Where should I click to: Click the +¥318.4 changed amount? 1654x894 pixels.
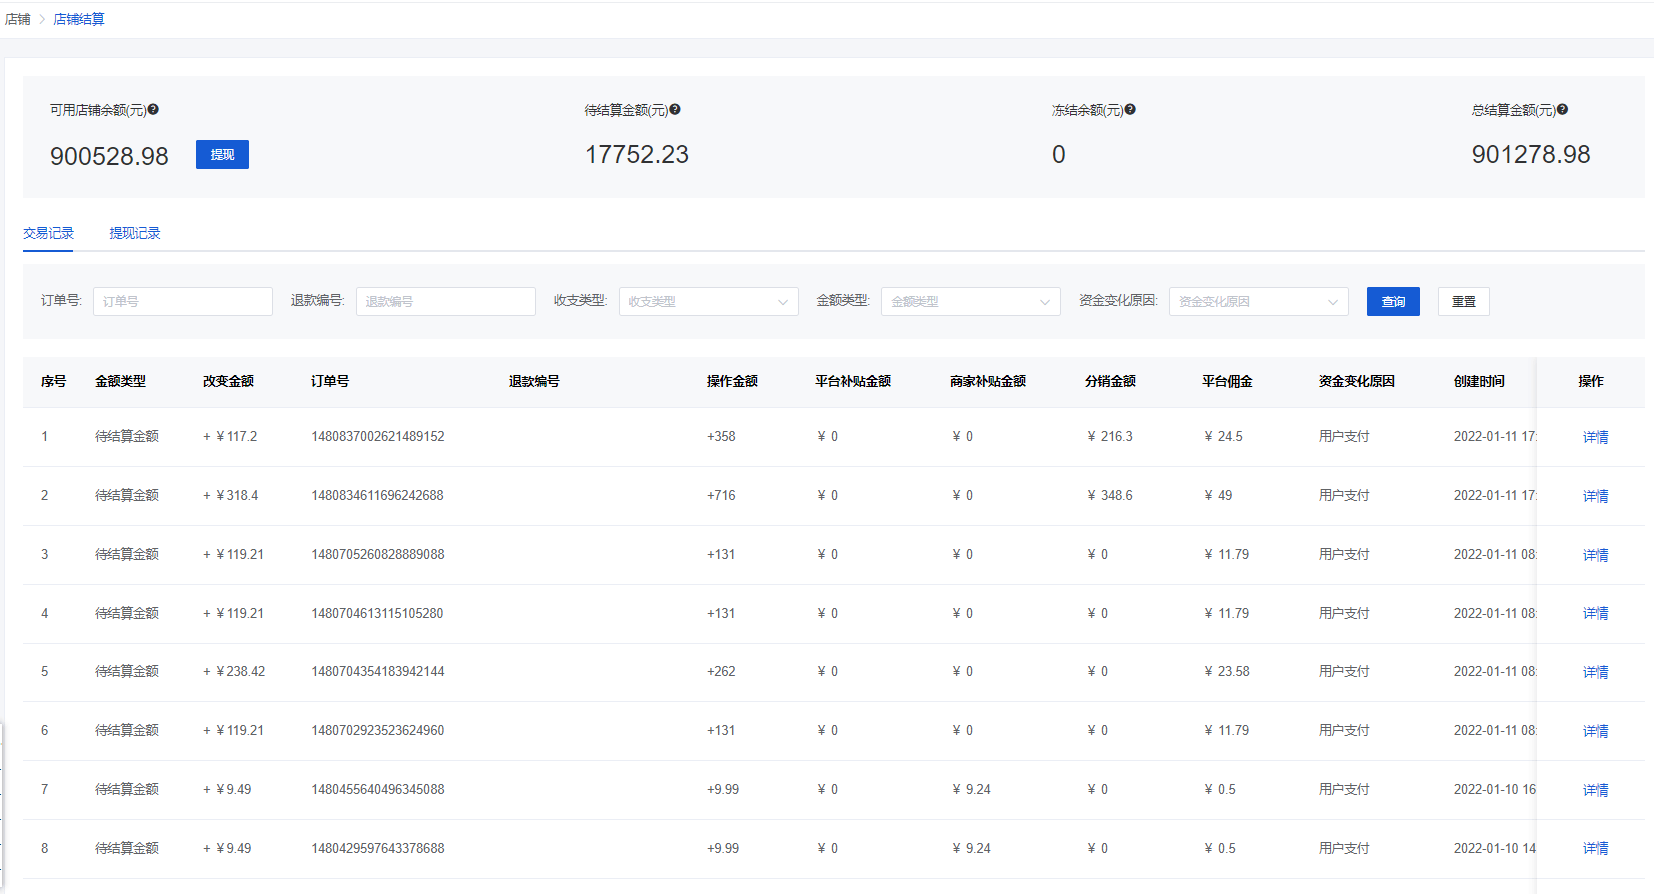(x=231, y=495)
